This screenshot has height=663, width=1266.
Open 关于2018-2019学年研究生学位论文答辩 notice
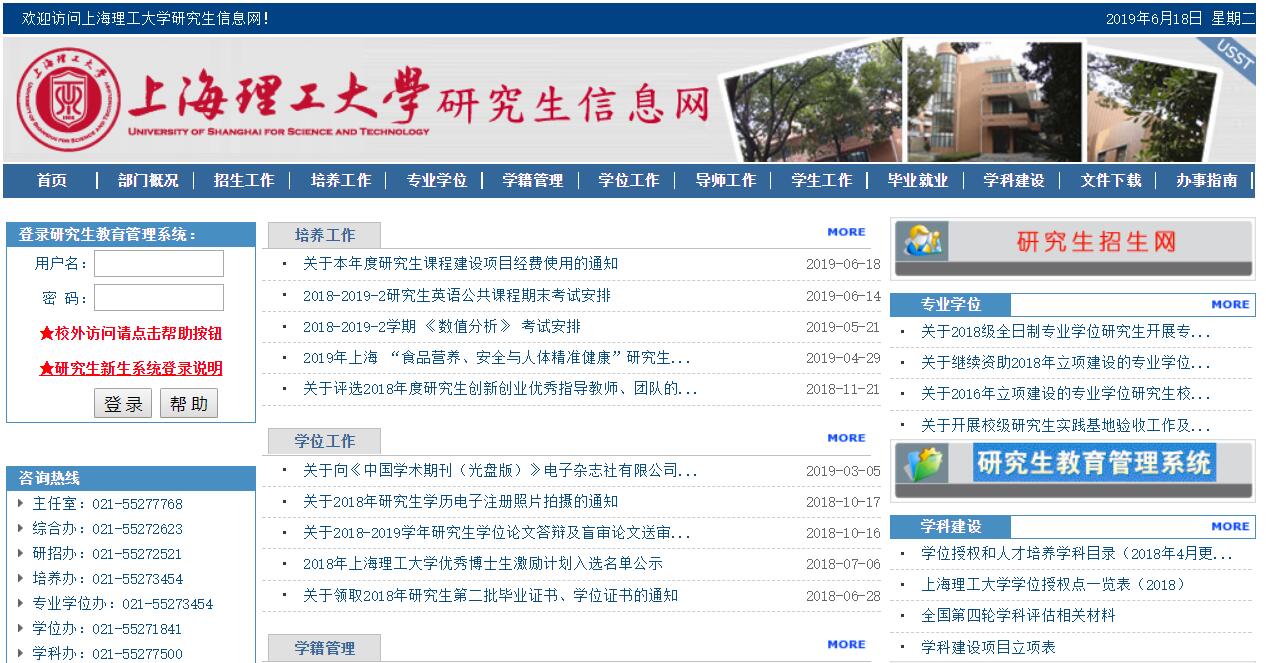coord(497,533)
